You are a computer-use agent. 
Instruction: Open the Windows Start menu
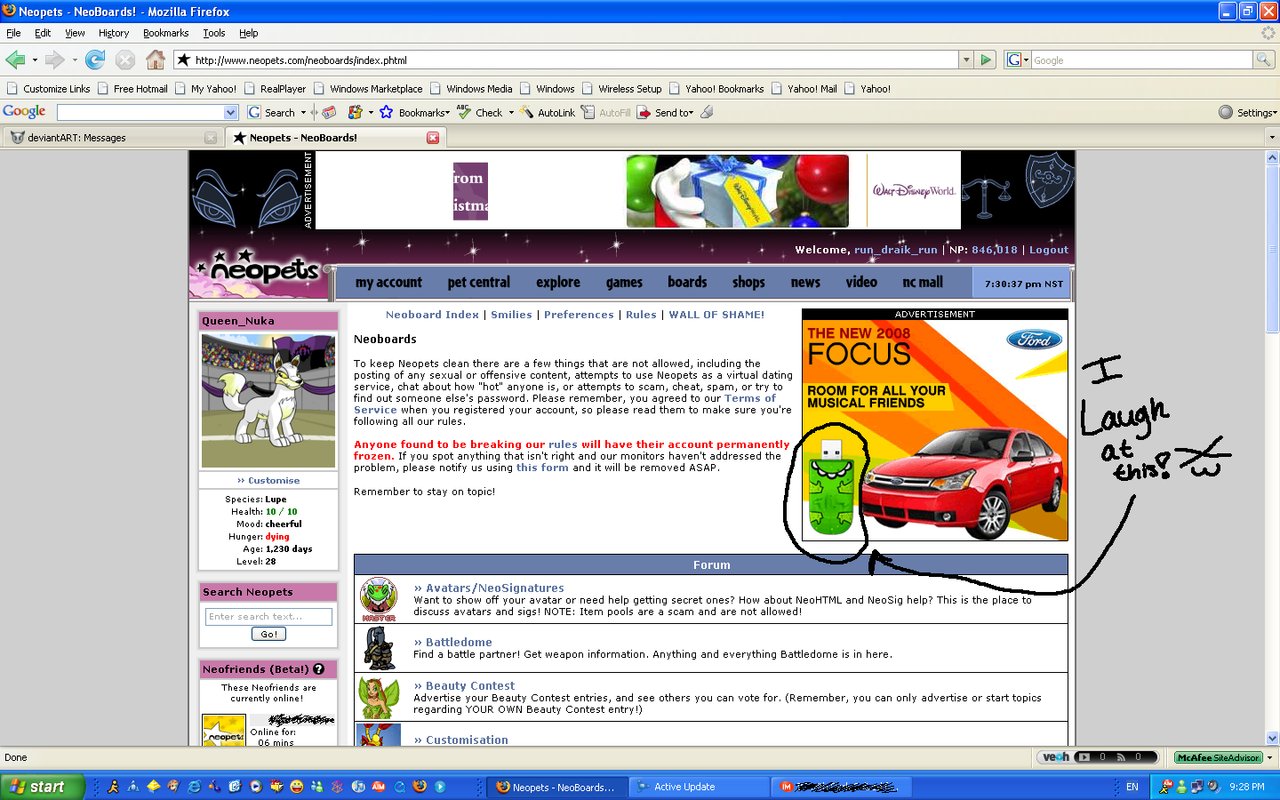(x=37, y=787)
